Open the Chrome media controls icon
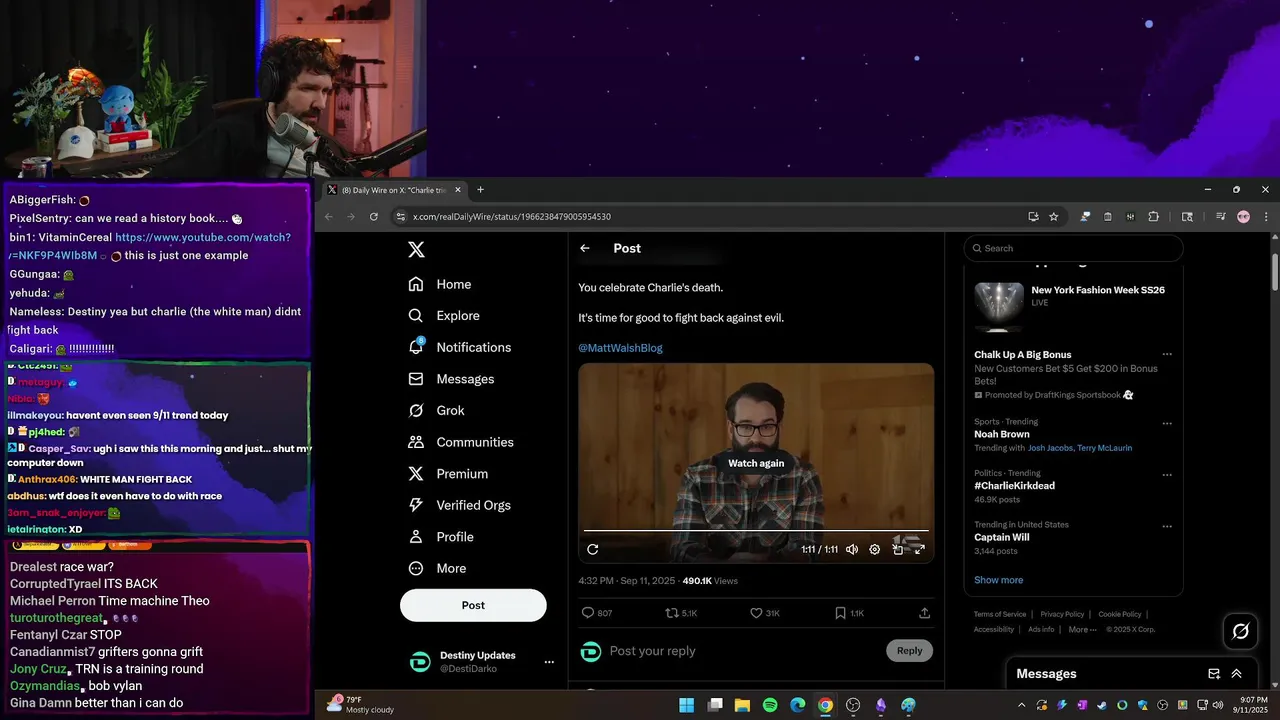 click(1221, 217)
